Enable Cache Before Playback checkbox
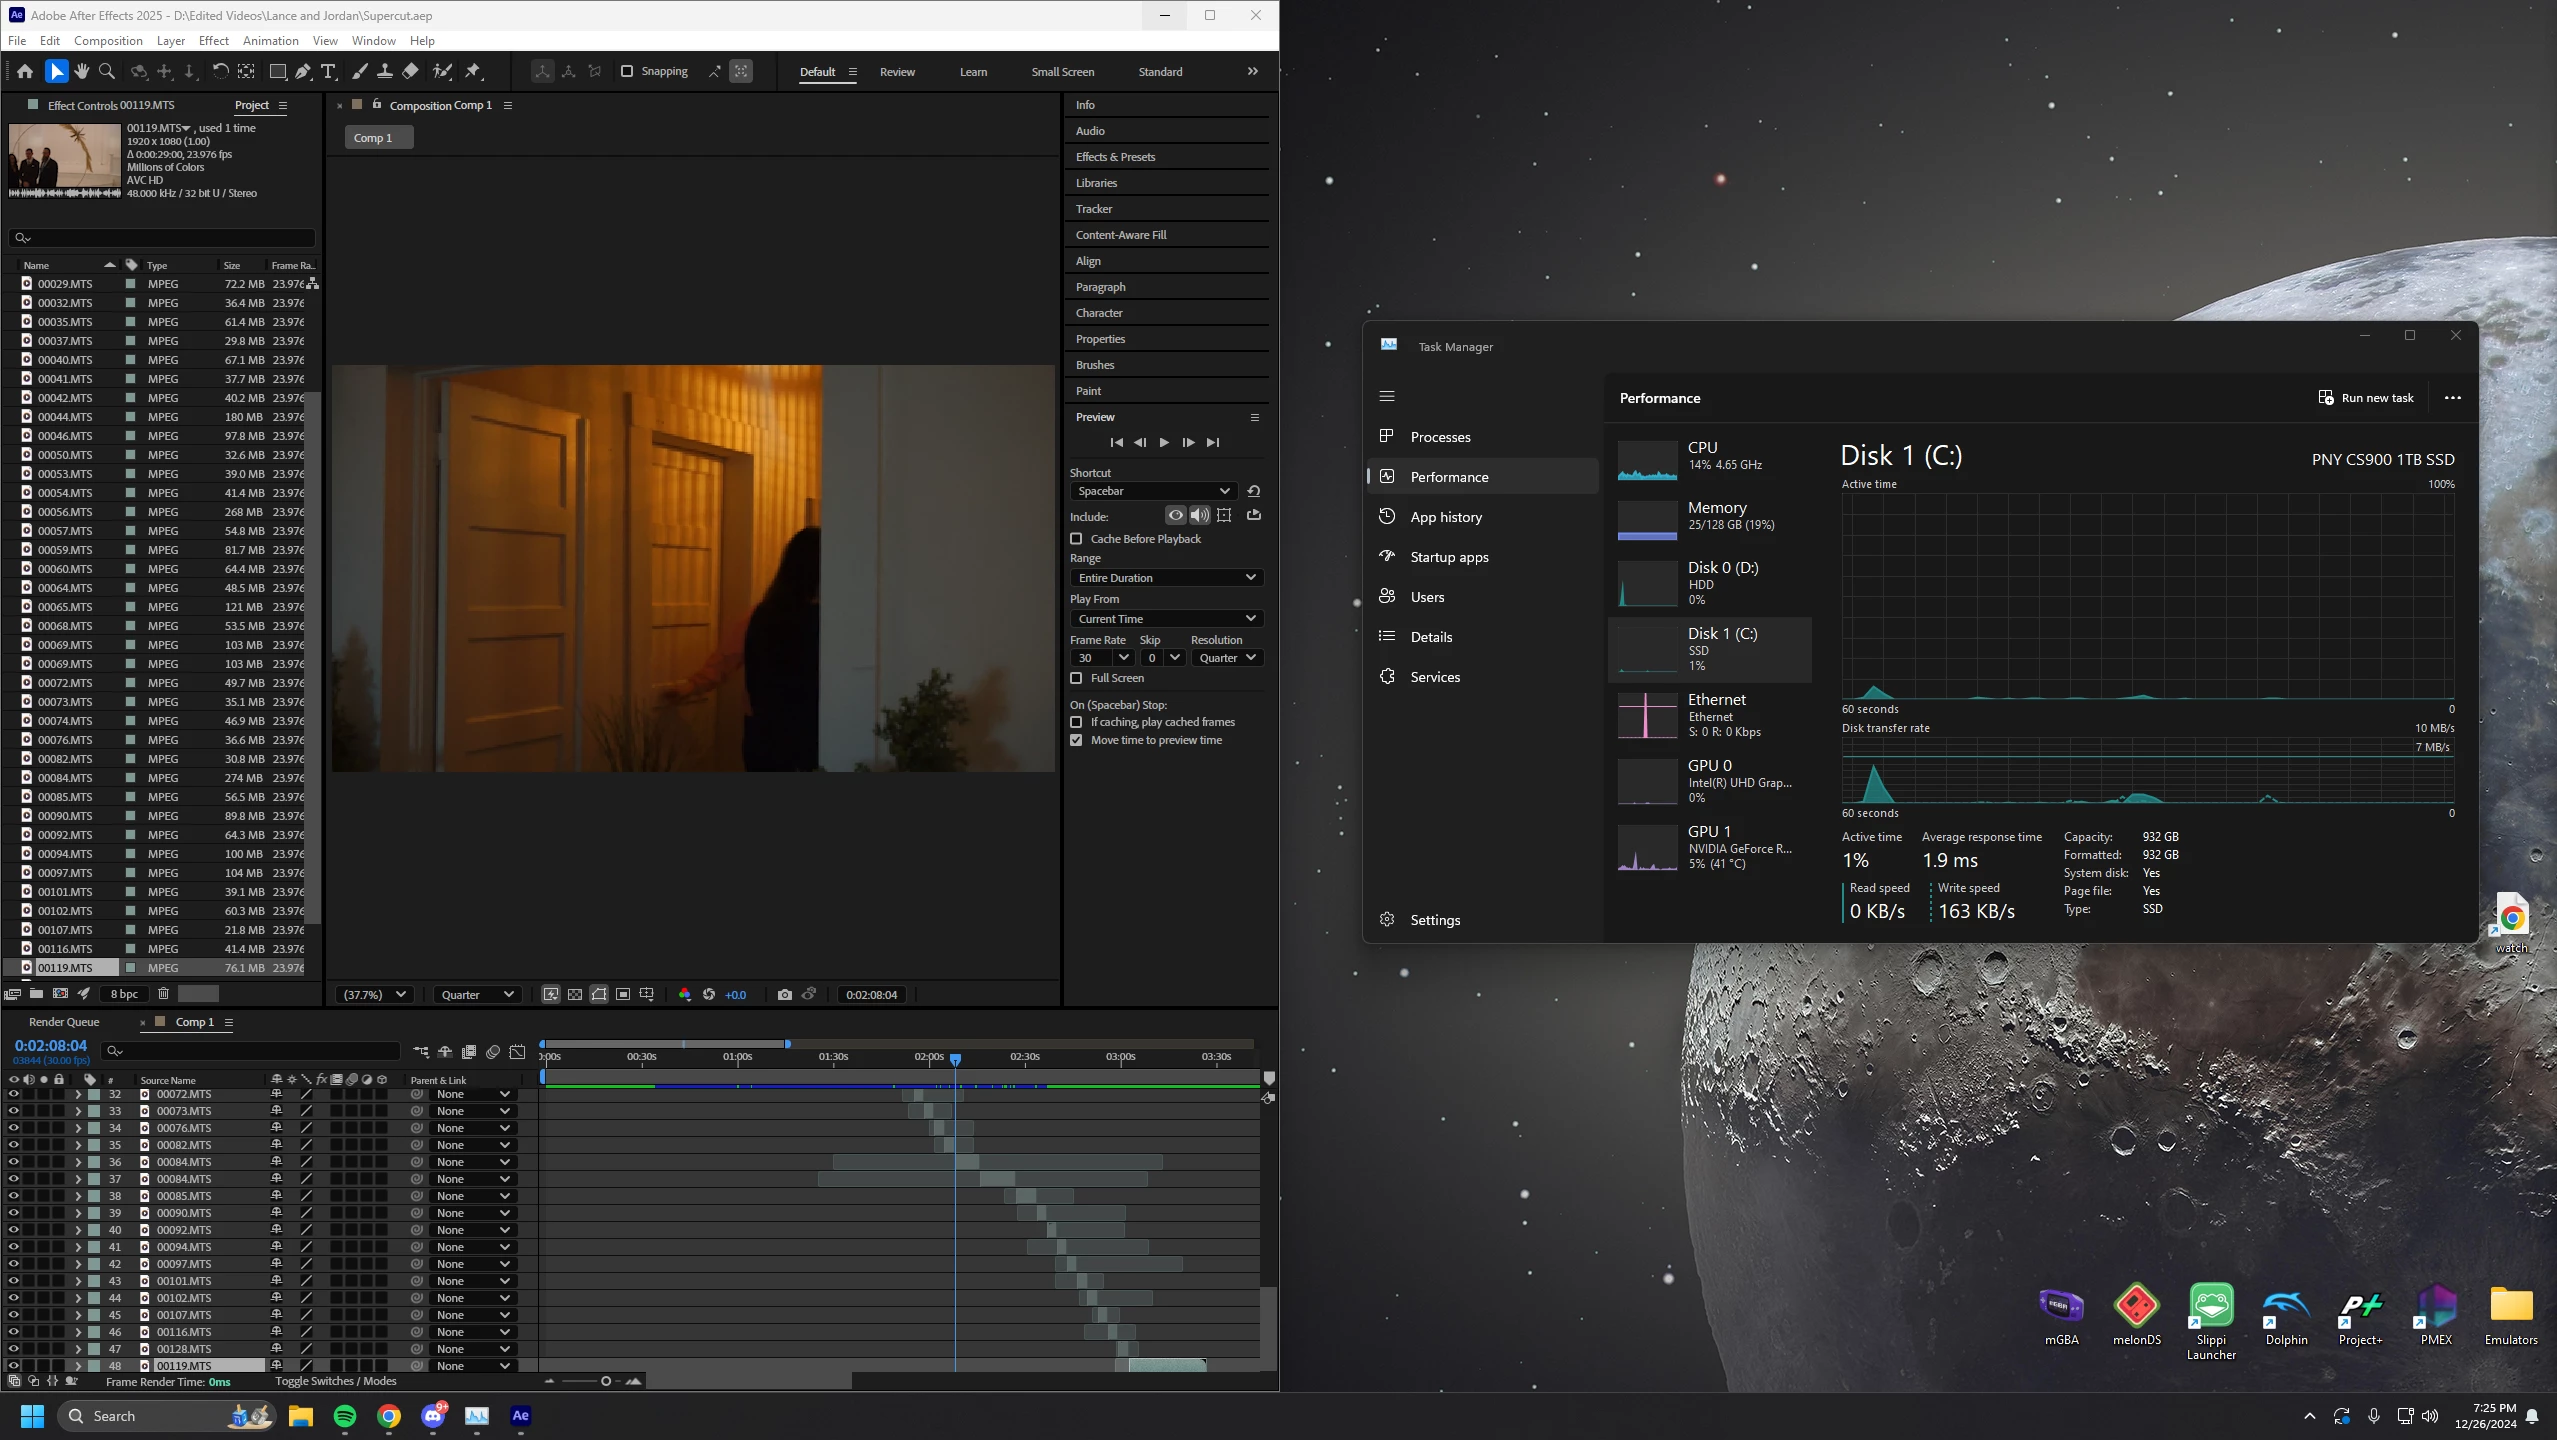 [x=1077, y=539]
